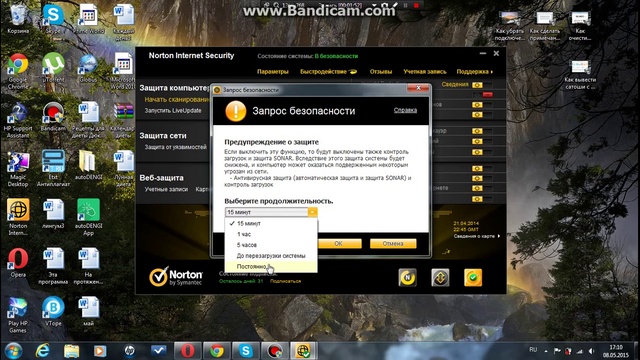This screenshot has width=640, height=360.
Task: Expand Поддержка menu in Norton
Action: pos(475,71)
